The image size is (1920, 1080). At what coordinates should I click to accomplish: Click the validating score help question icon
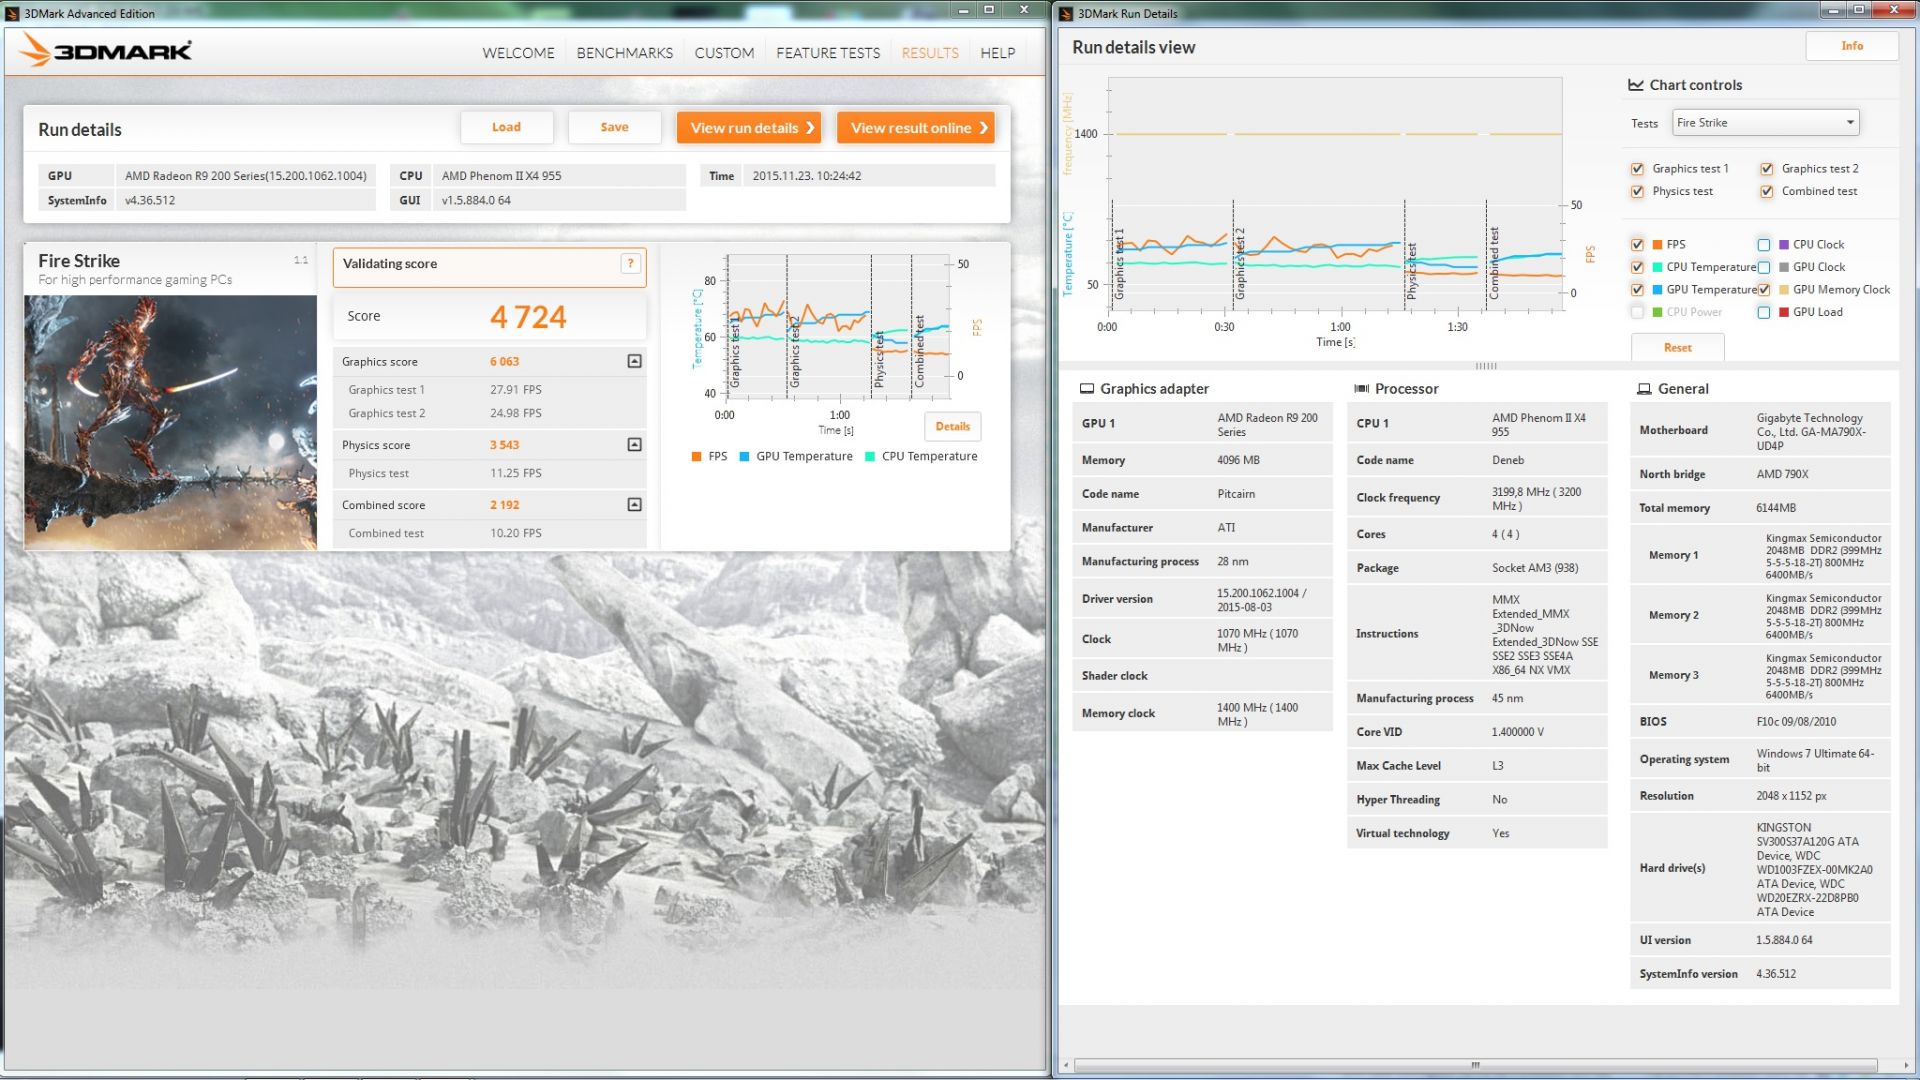coord(630,263)
